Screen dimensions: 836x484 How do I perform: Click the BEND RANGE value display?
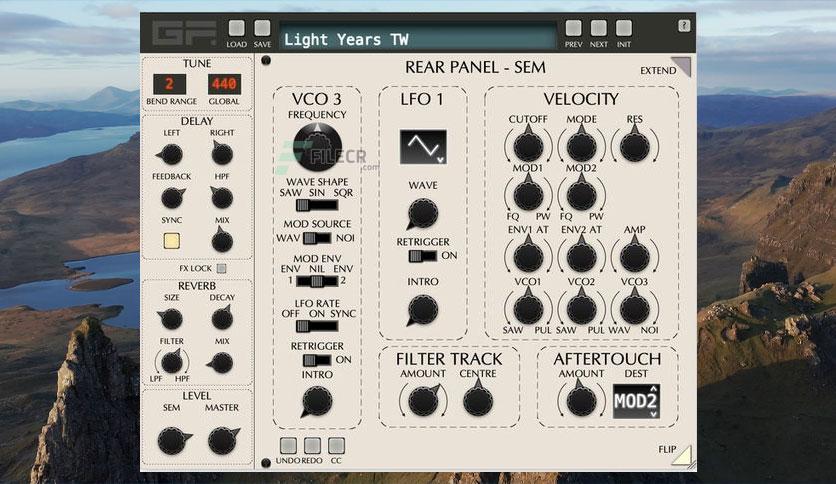170,84
